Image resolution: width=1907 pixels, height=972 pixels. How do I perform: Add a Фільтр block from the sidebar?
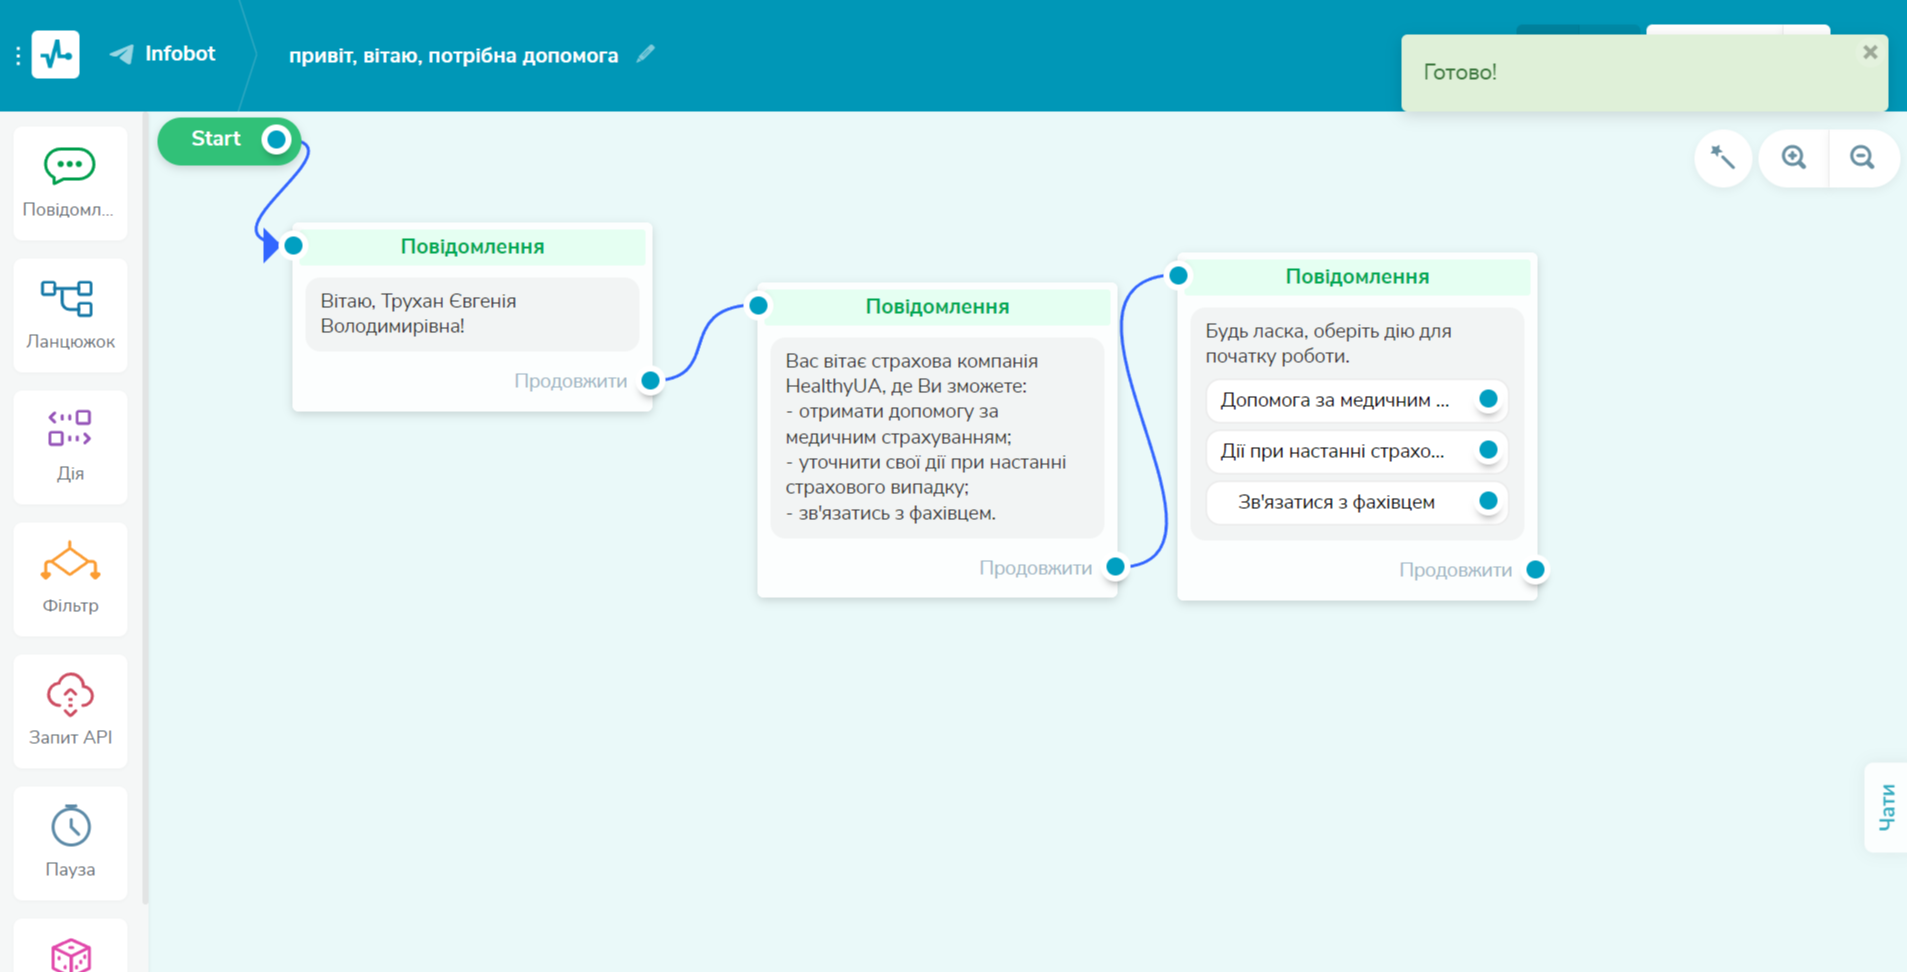click(70, 579)
